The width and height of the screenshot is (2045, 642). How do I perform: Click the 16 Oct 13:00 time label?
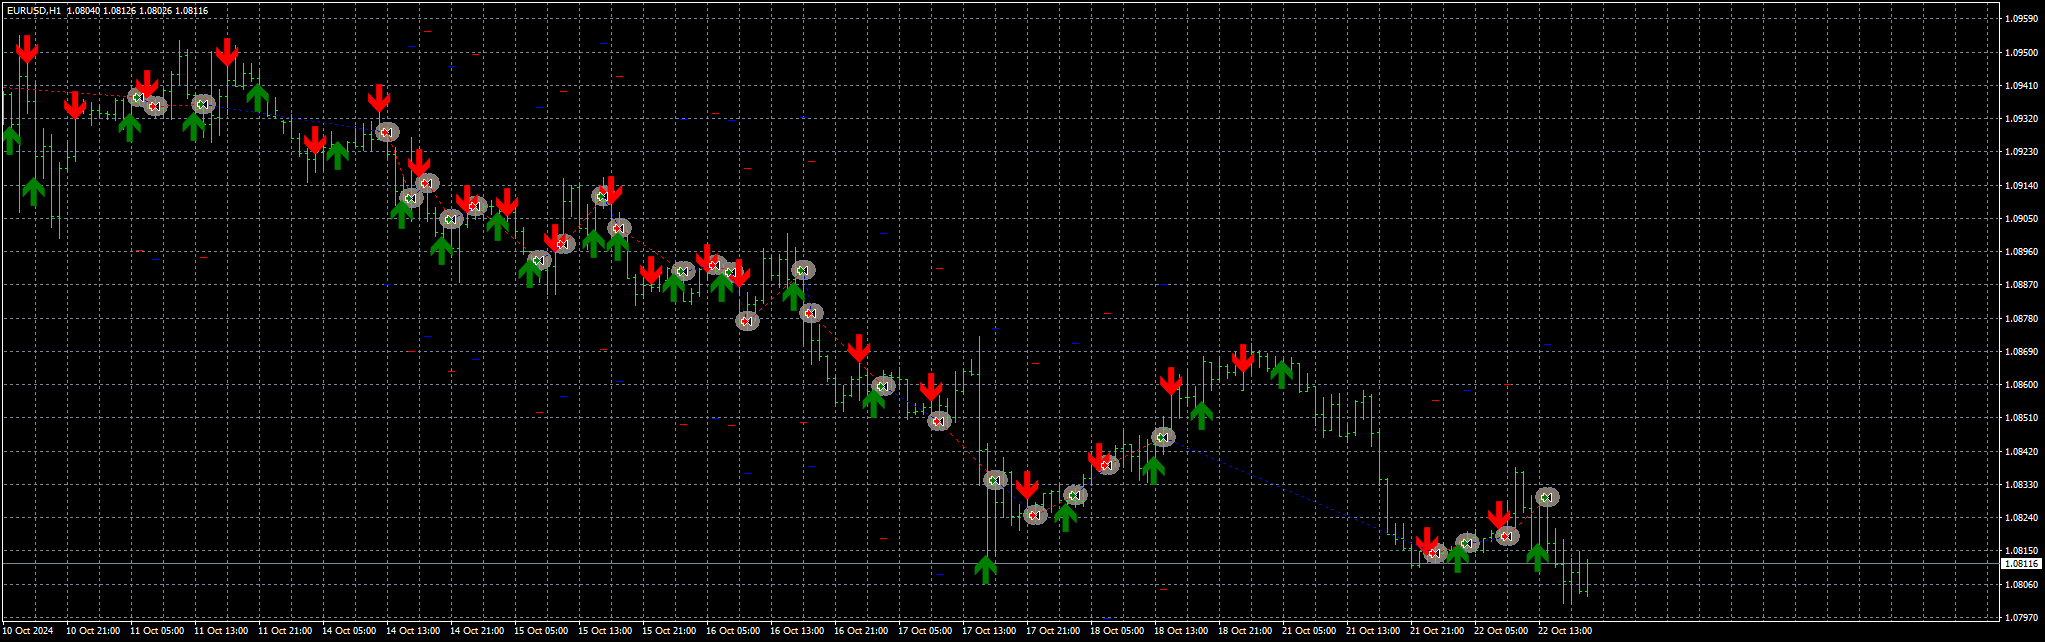[797, 631]
